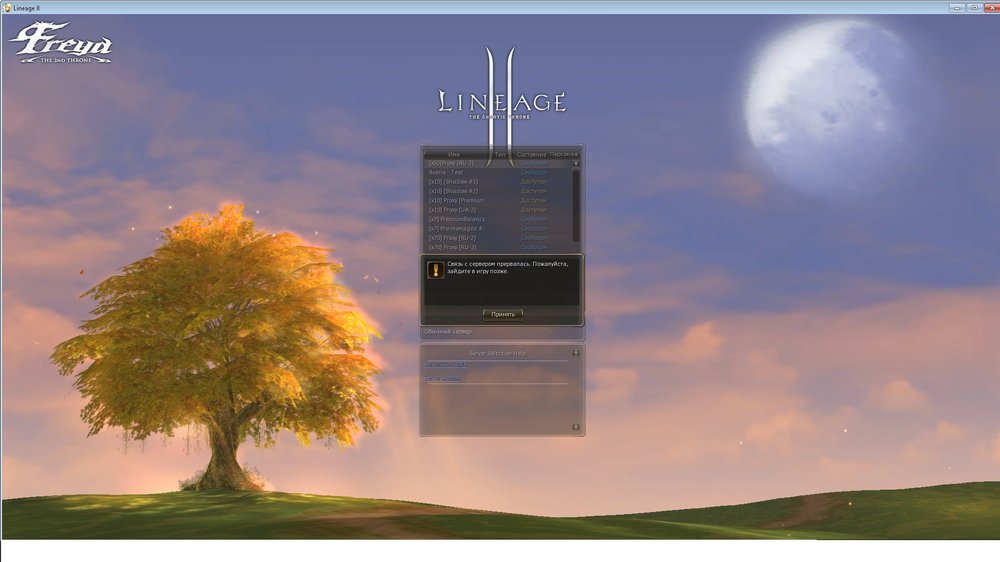Click the exclamation warning icon in dialog
Image resolution: width=1000 pixels, height=562 pixels.
[435, 270]
